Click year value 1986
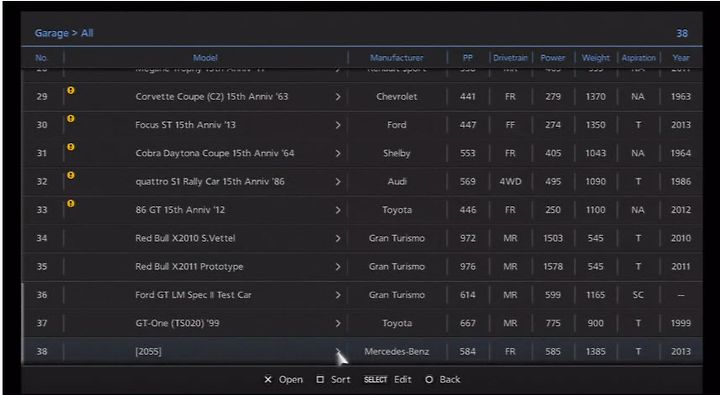Viewport: 720px width, 395px height. pos(681,182)
